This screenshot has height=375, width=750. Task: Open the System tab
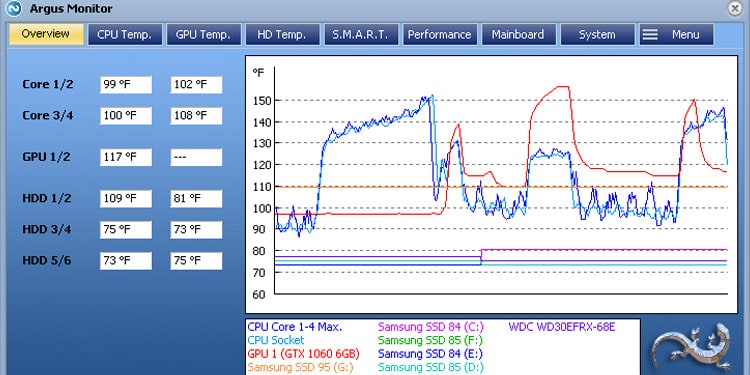tap(597, 34)
